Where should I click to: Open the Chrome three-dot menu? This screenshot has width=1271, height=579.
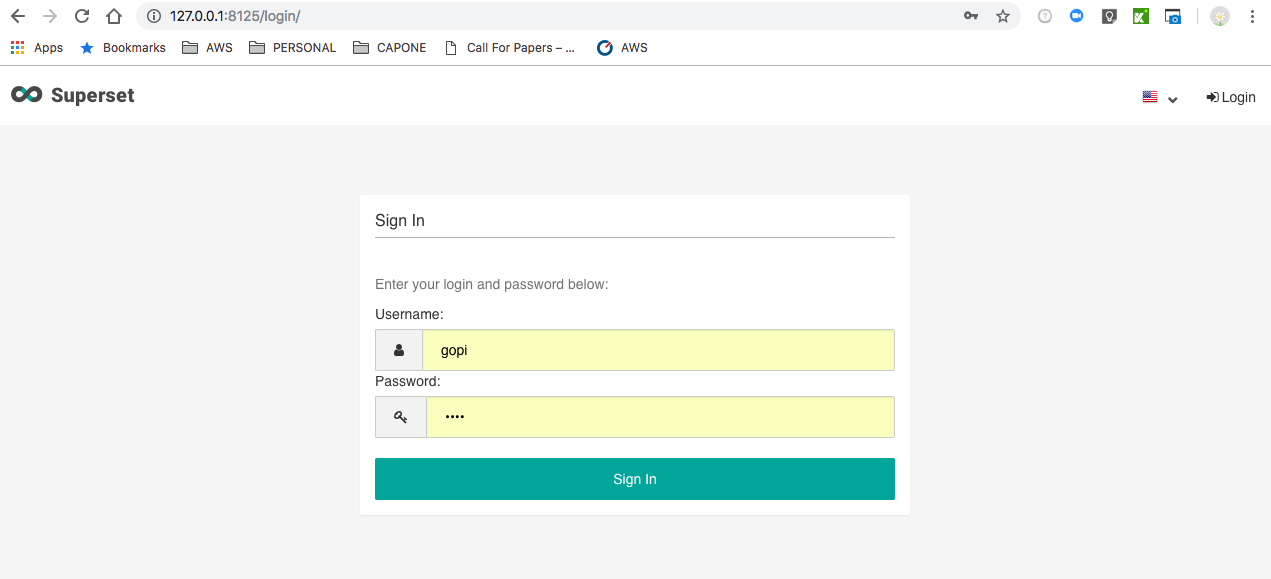pos(1252,16)
